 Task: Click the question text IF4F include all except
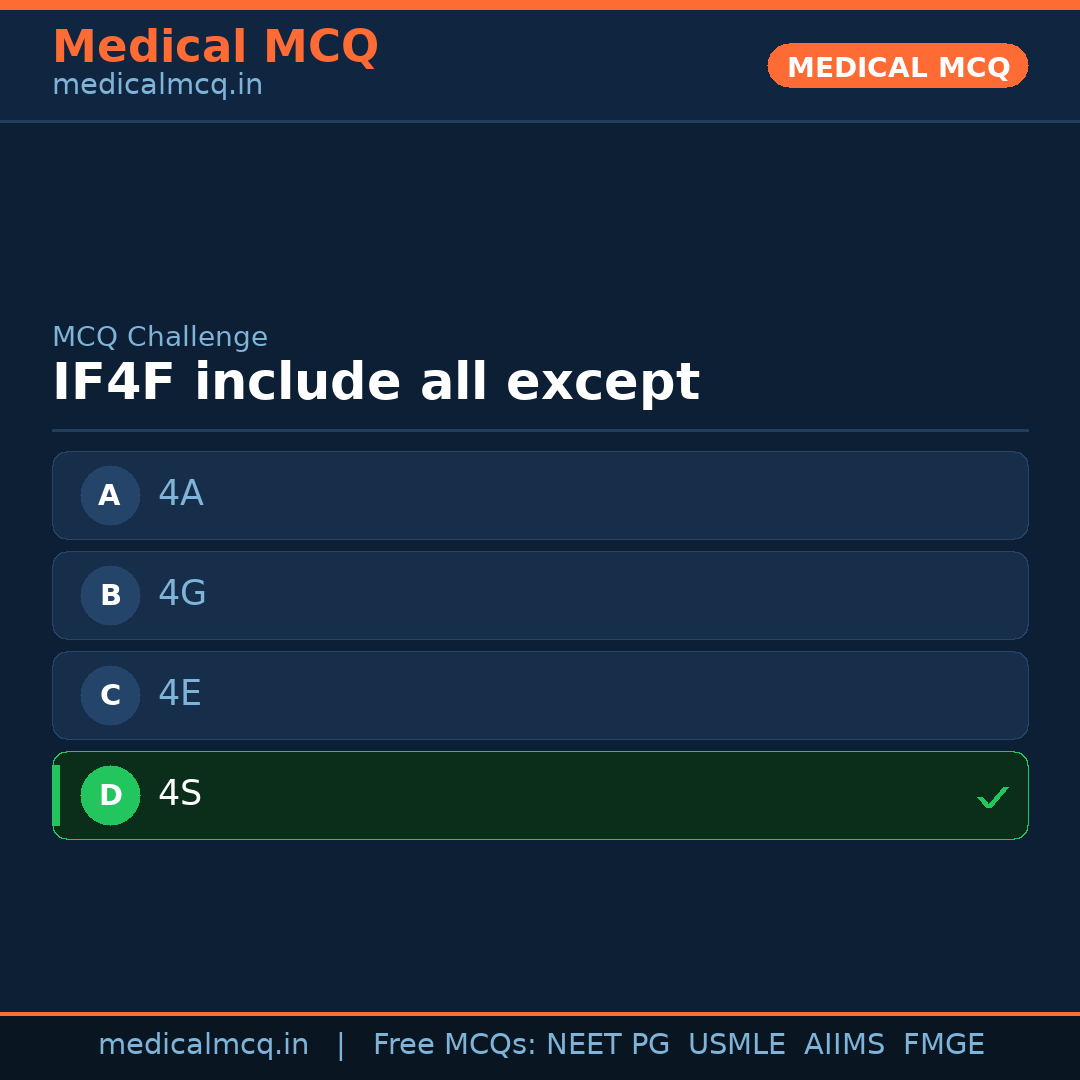tap(376, 381)
